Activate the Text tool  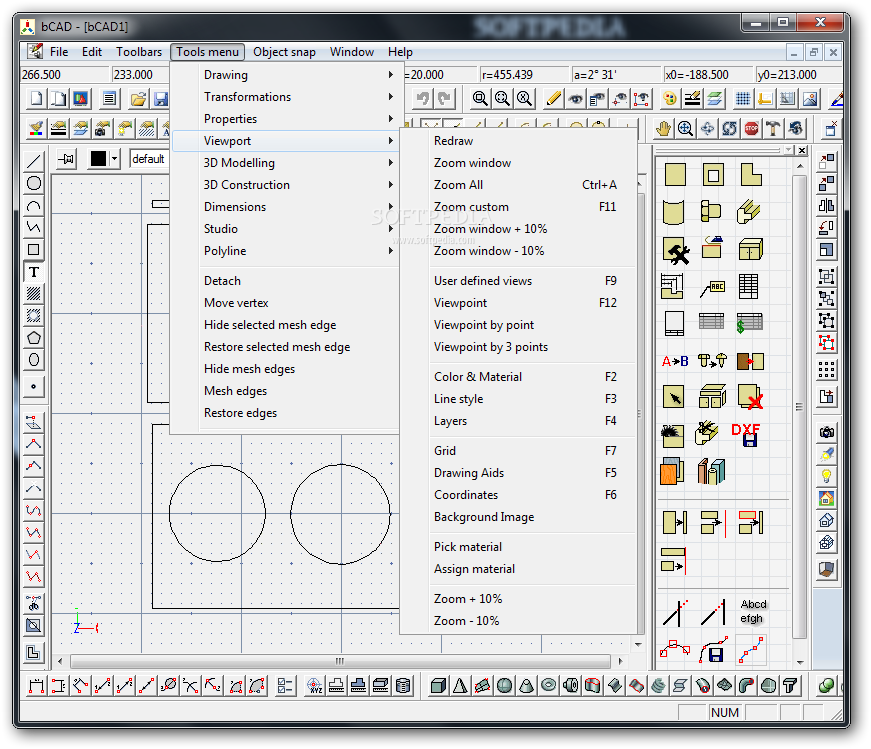pos(34,272)
